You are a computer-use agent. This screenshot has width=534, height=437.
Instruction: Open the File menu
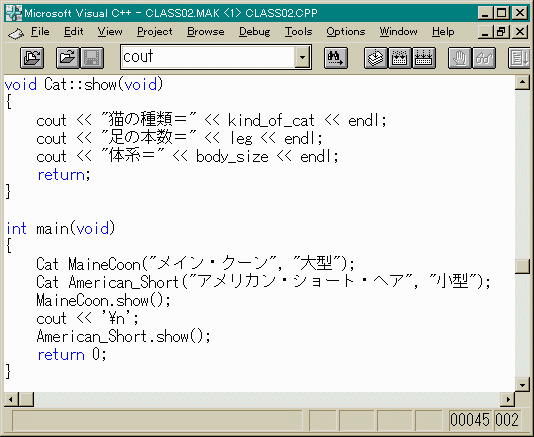point(40,32)
